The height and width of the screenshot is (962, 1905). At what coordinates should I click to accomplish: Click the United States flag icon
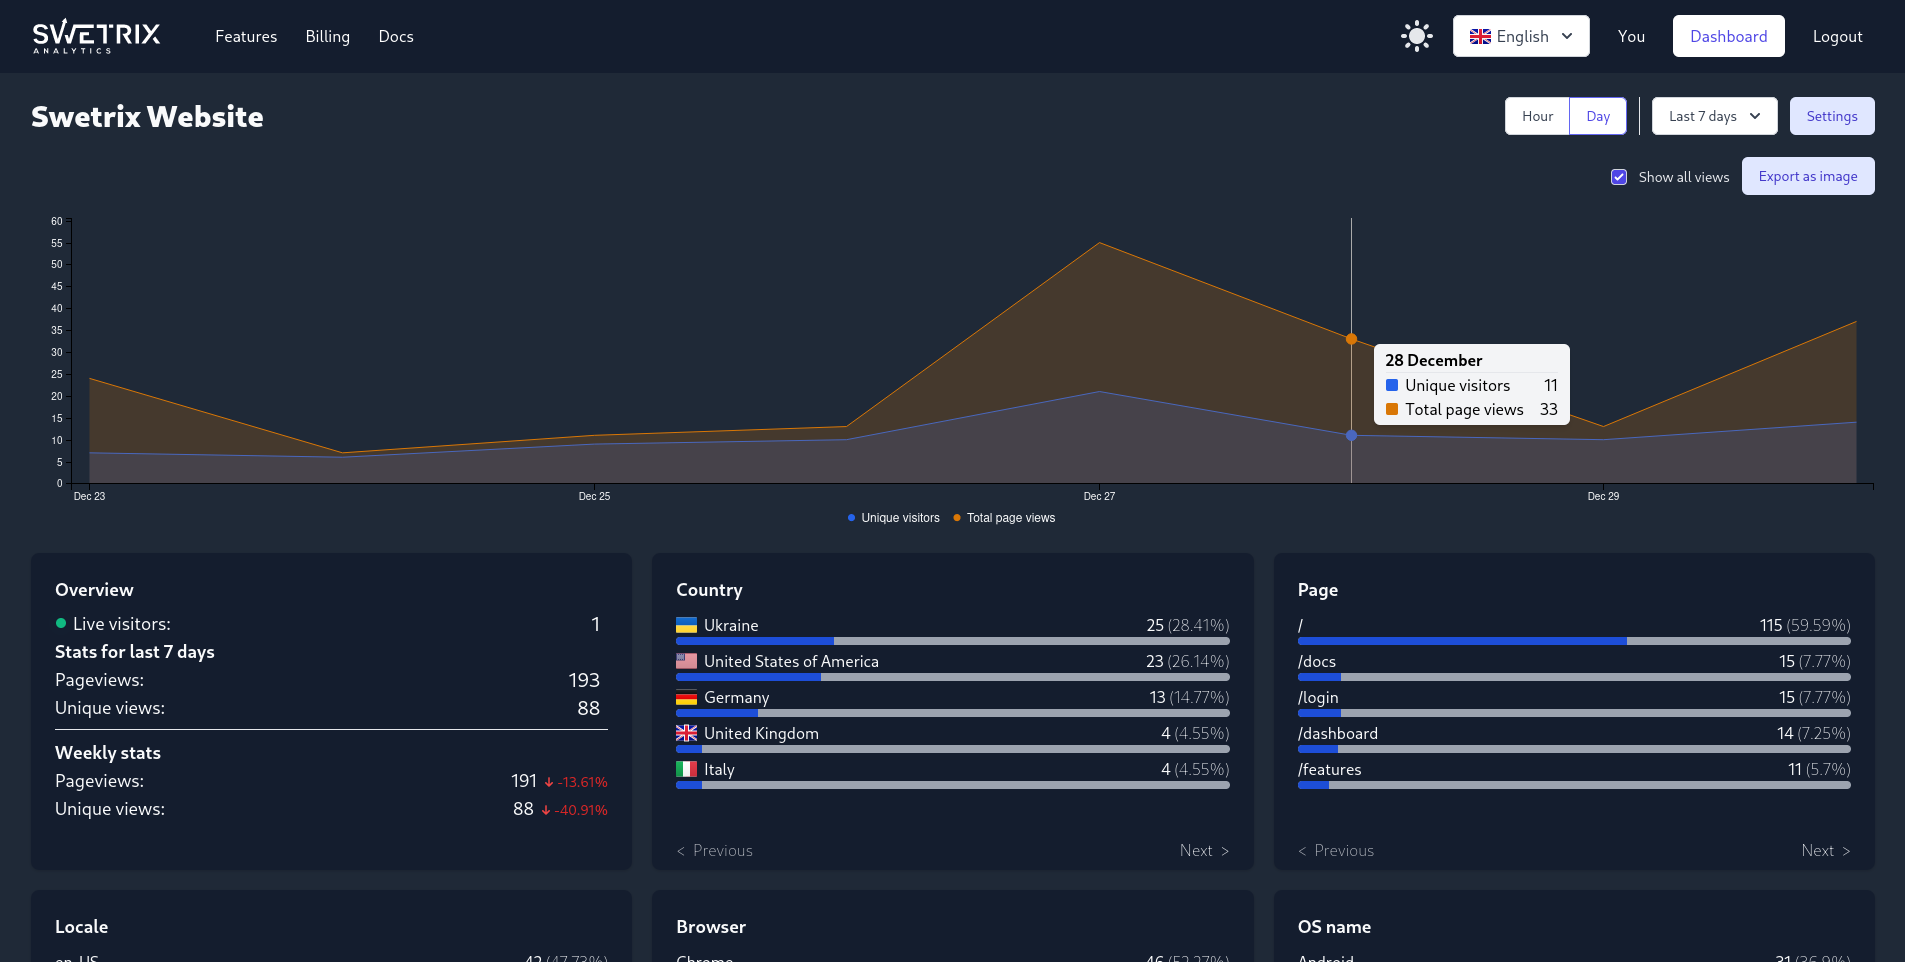686,661
